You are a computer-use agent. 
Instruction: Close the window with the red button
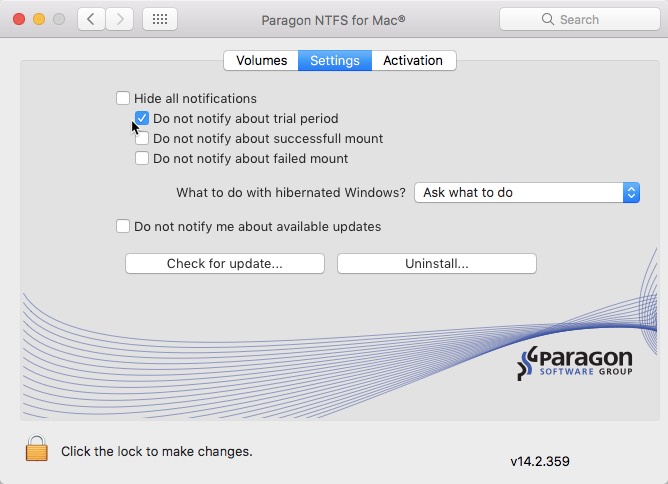19,19
